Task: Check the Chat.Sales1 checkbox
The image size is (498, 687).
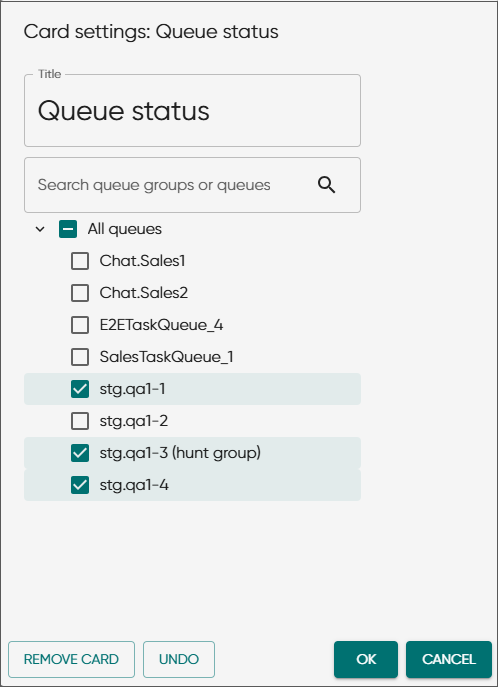Action: coord(80,261)
